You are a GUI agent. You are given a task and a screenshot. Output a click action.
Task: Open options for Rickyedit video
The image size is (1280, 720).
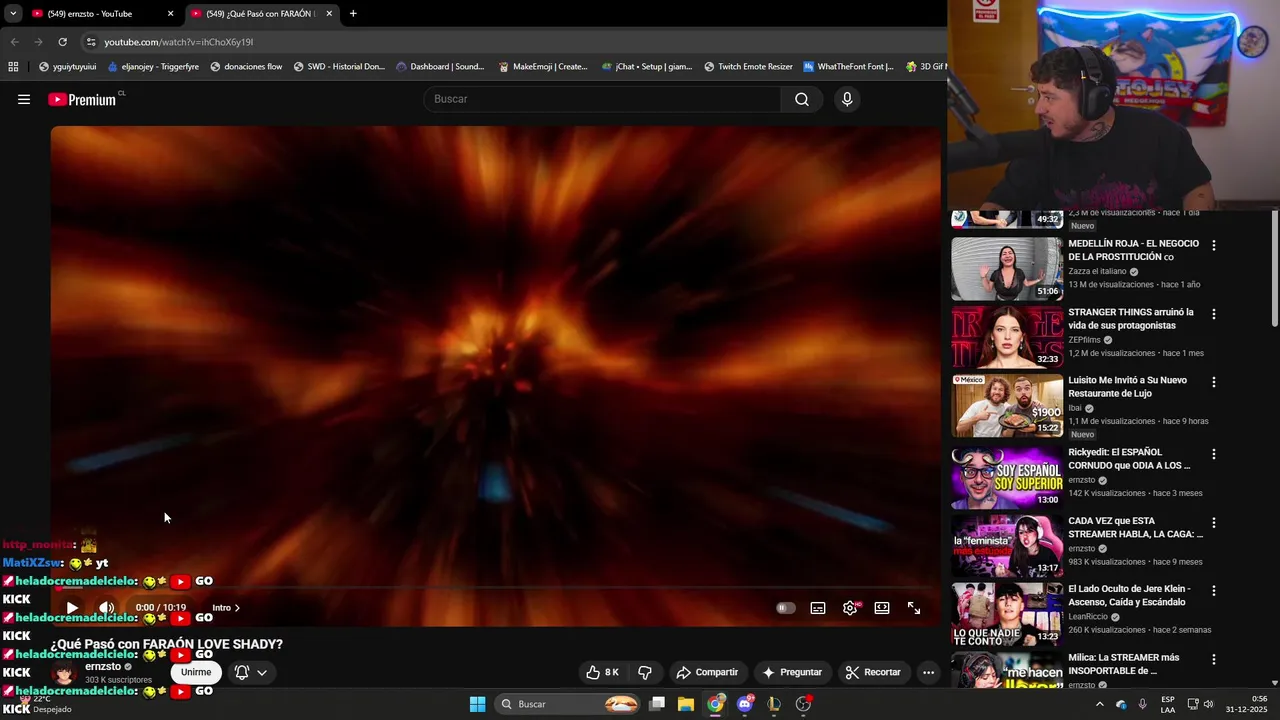[1214, 454]
